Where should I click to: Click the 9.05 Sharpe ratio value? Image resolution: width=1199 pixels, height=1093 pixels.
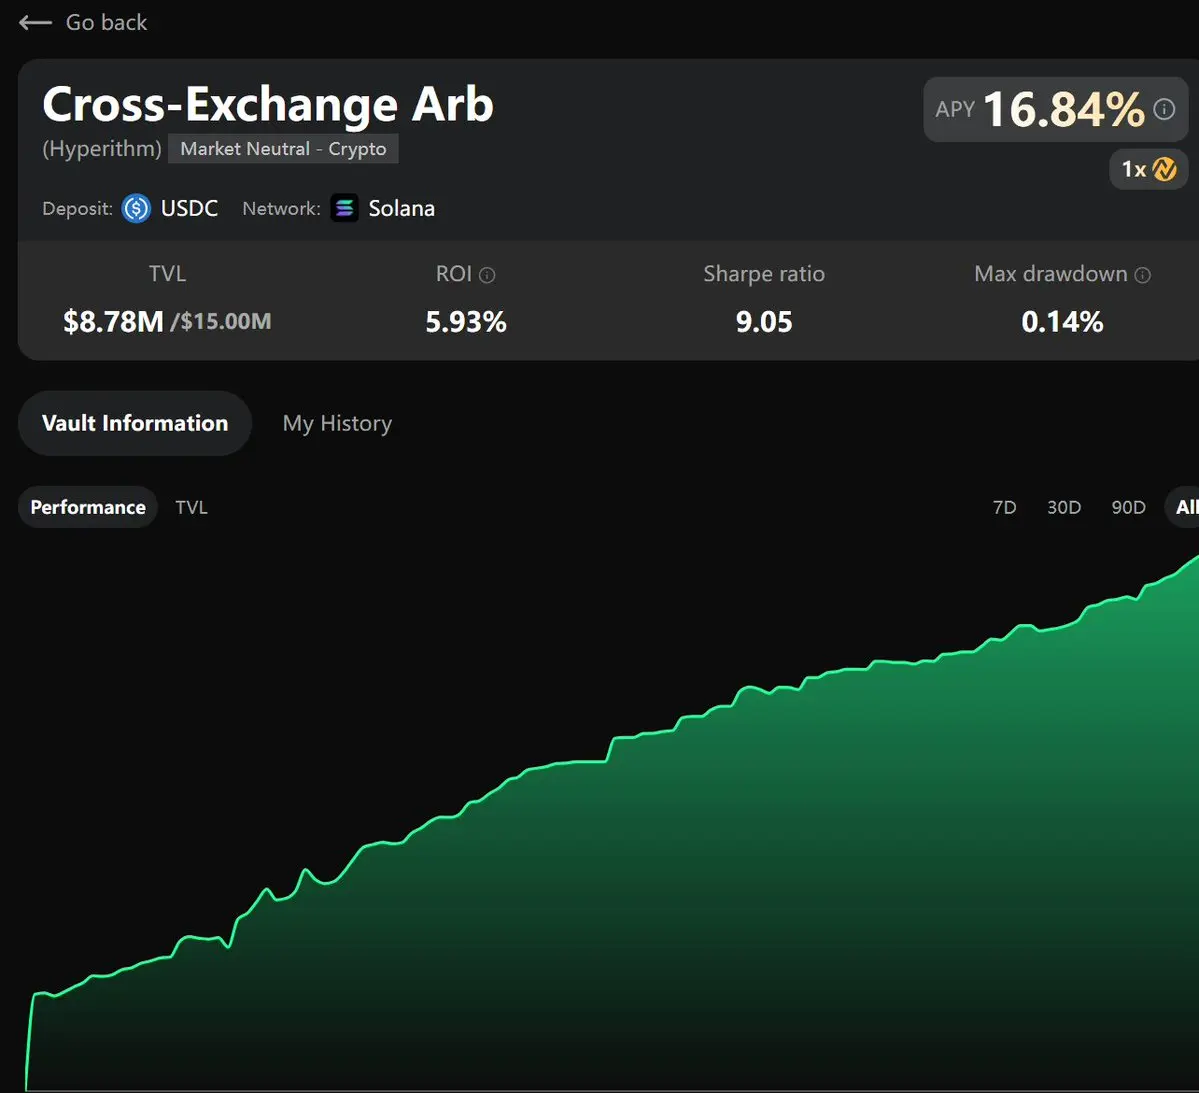pyautogui.click(x=764, y=321)
